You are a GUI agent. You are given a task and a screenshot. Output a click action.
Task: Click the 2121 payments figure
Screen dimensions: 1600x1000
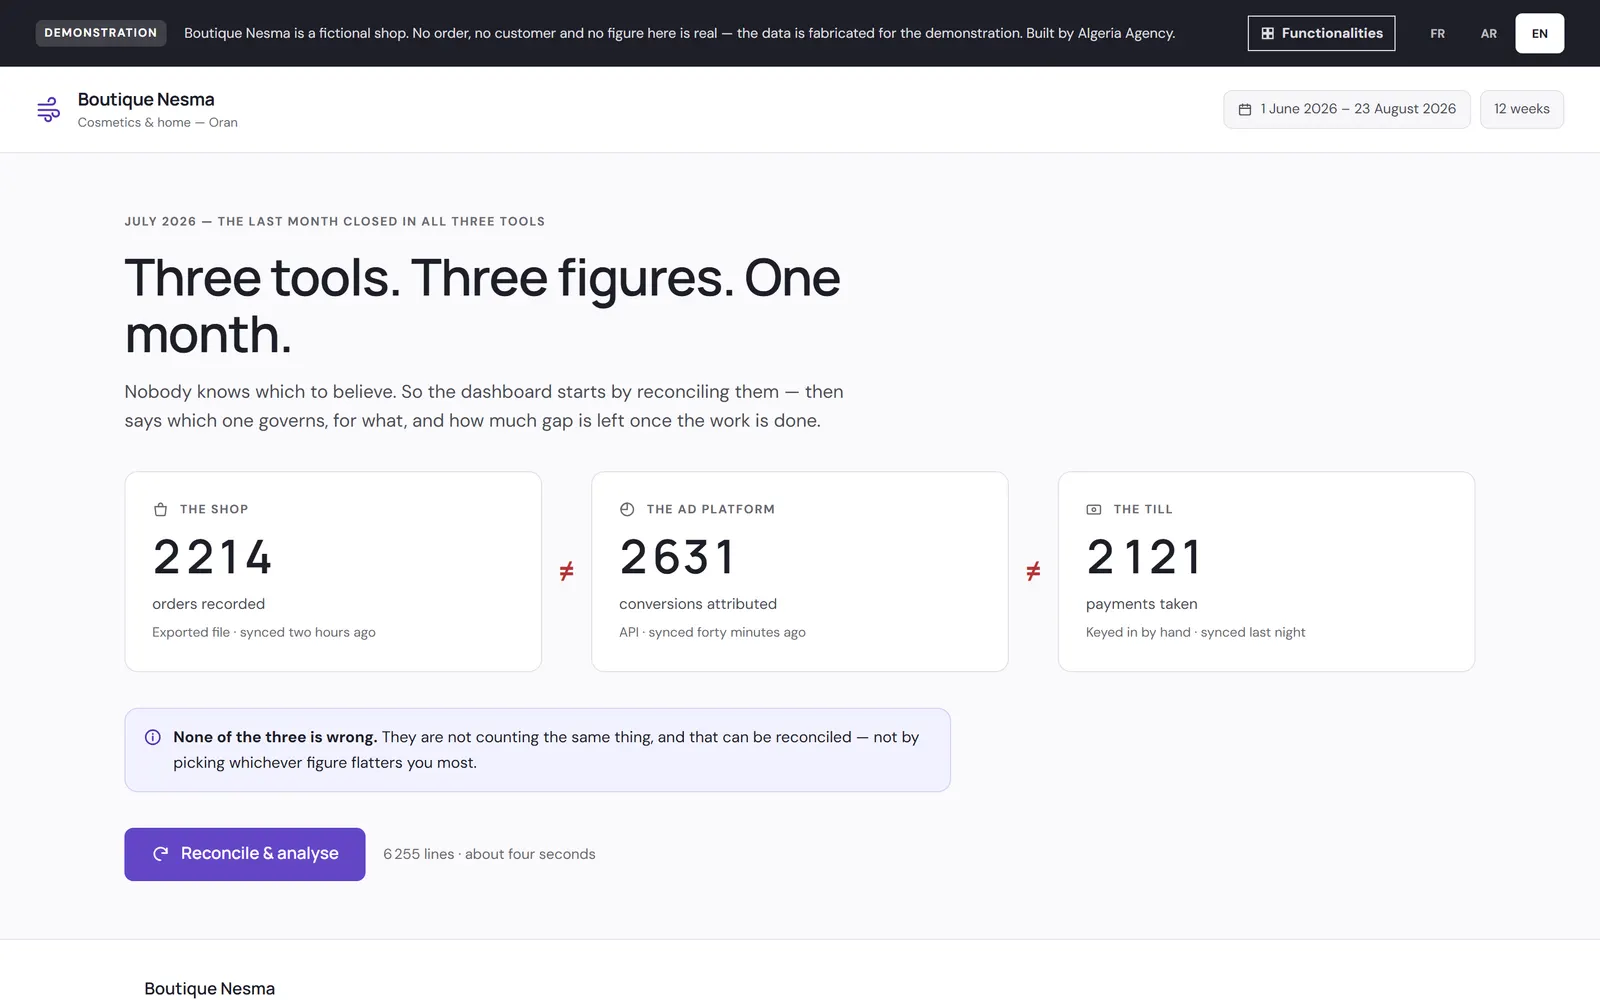1145,557
